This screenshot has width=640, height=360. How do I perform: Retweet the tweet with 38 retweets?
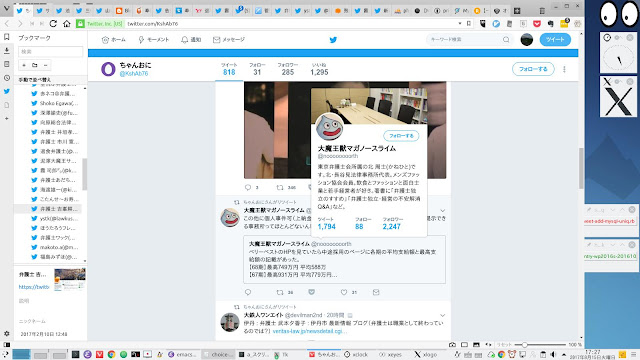[x=285, y=292]
